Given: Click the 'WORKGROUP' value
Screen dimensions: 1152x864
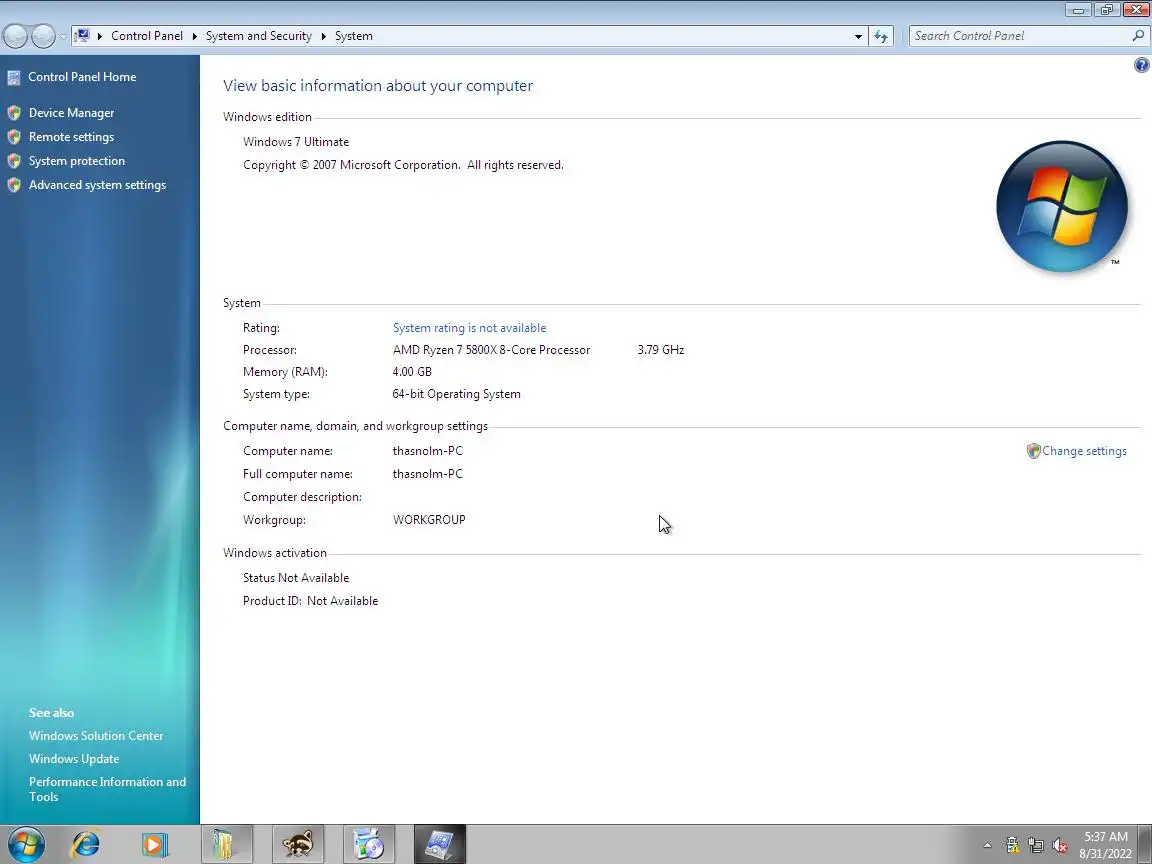Looking at the screenshot, I should [429, 519].
